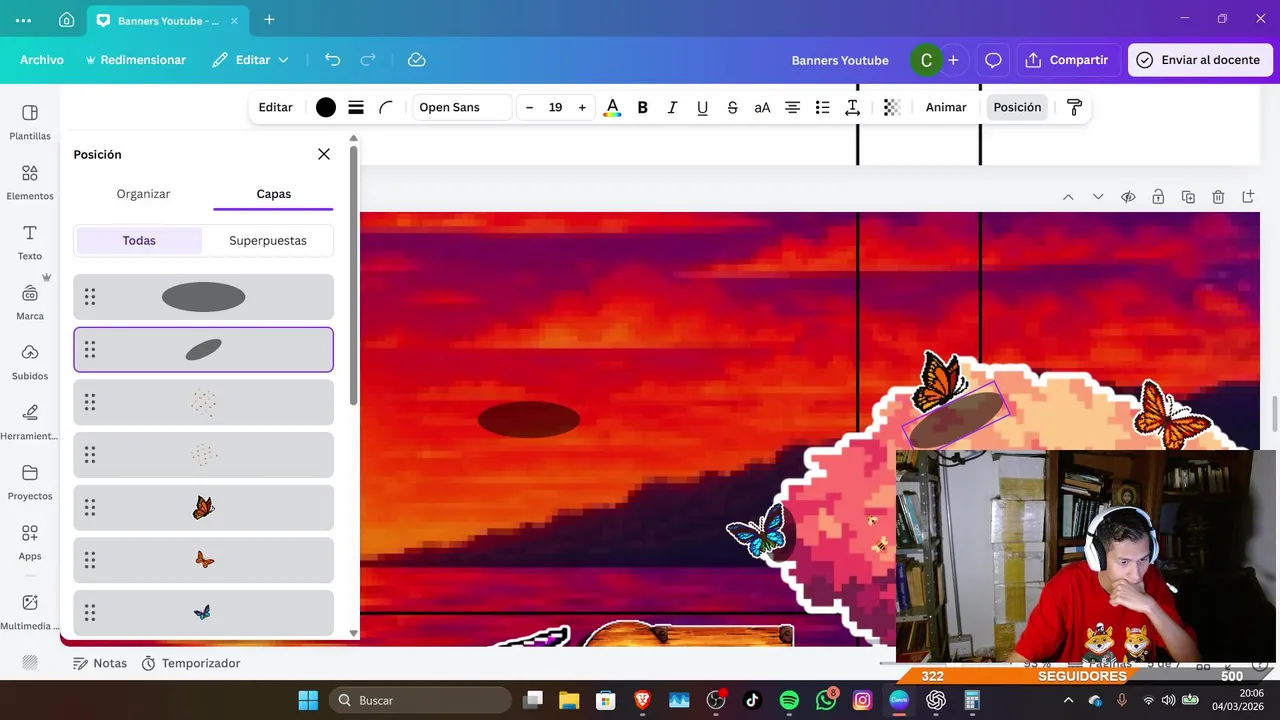Screen dimensions: 1280x720
Task: Select the tilted gray ellipse layer
Action: coord(203,350)
